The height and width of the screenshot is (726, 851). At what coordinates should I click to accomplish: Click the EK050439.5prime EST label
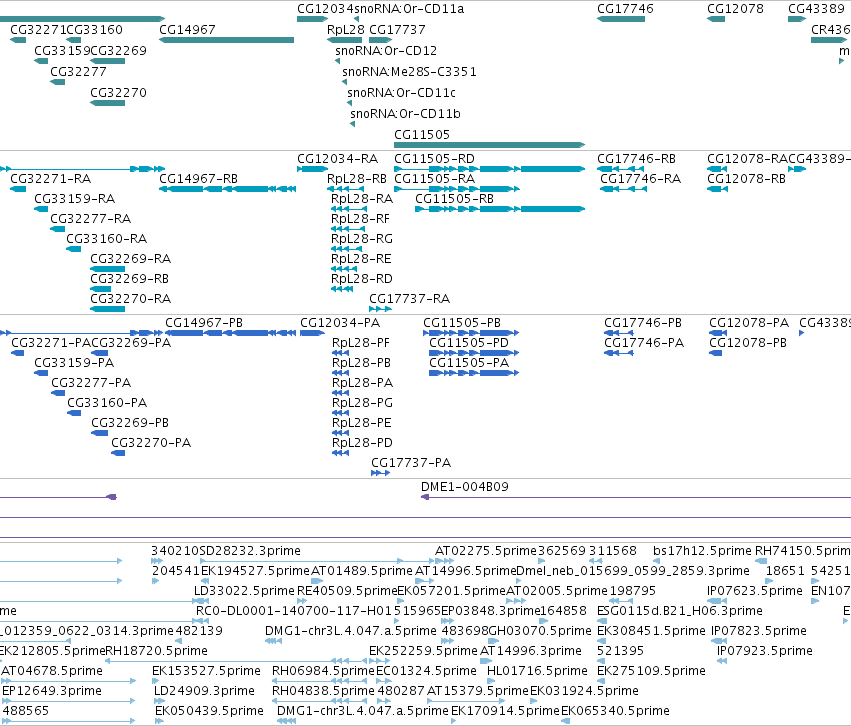coord(209,711)
